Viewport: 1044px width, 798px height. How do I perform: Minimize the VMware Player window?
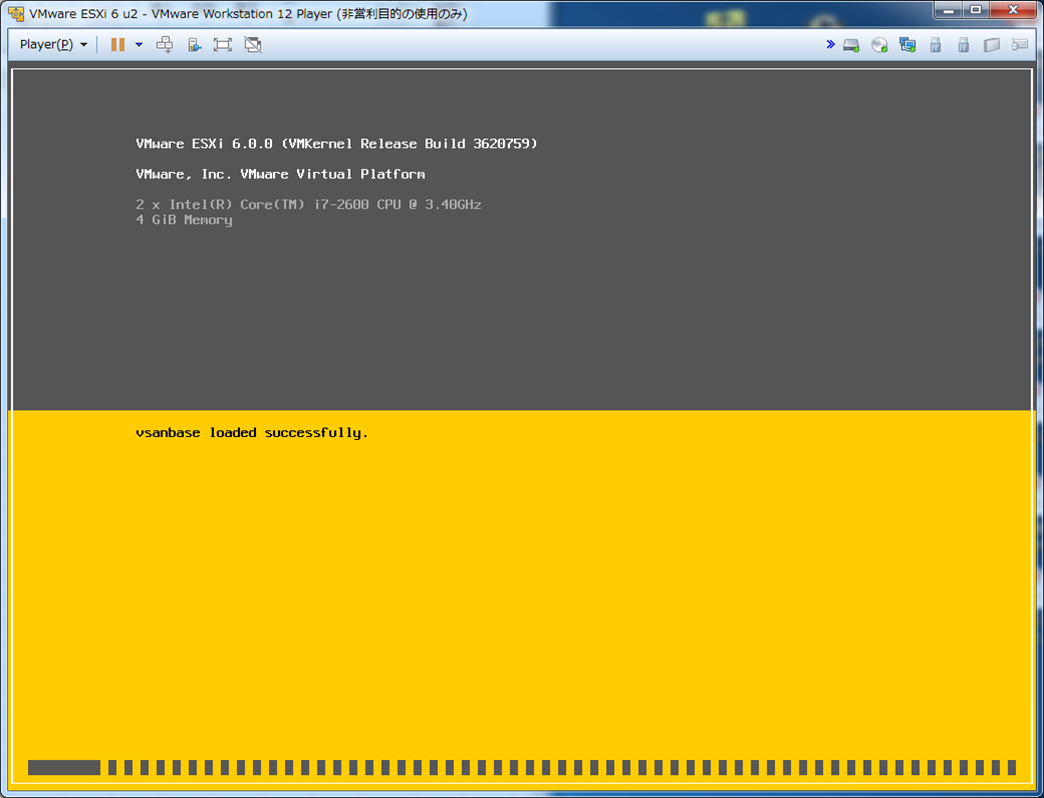point(948,10)
